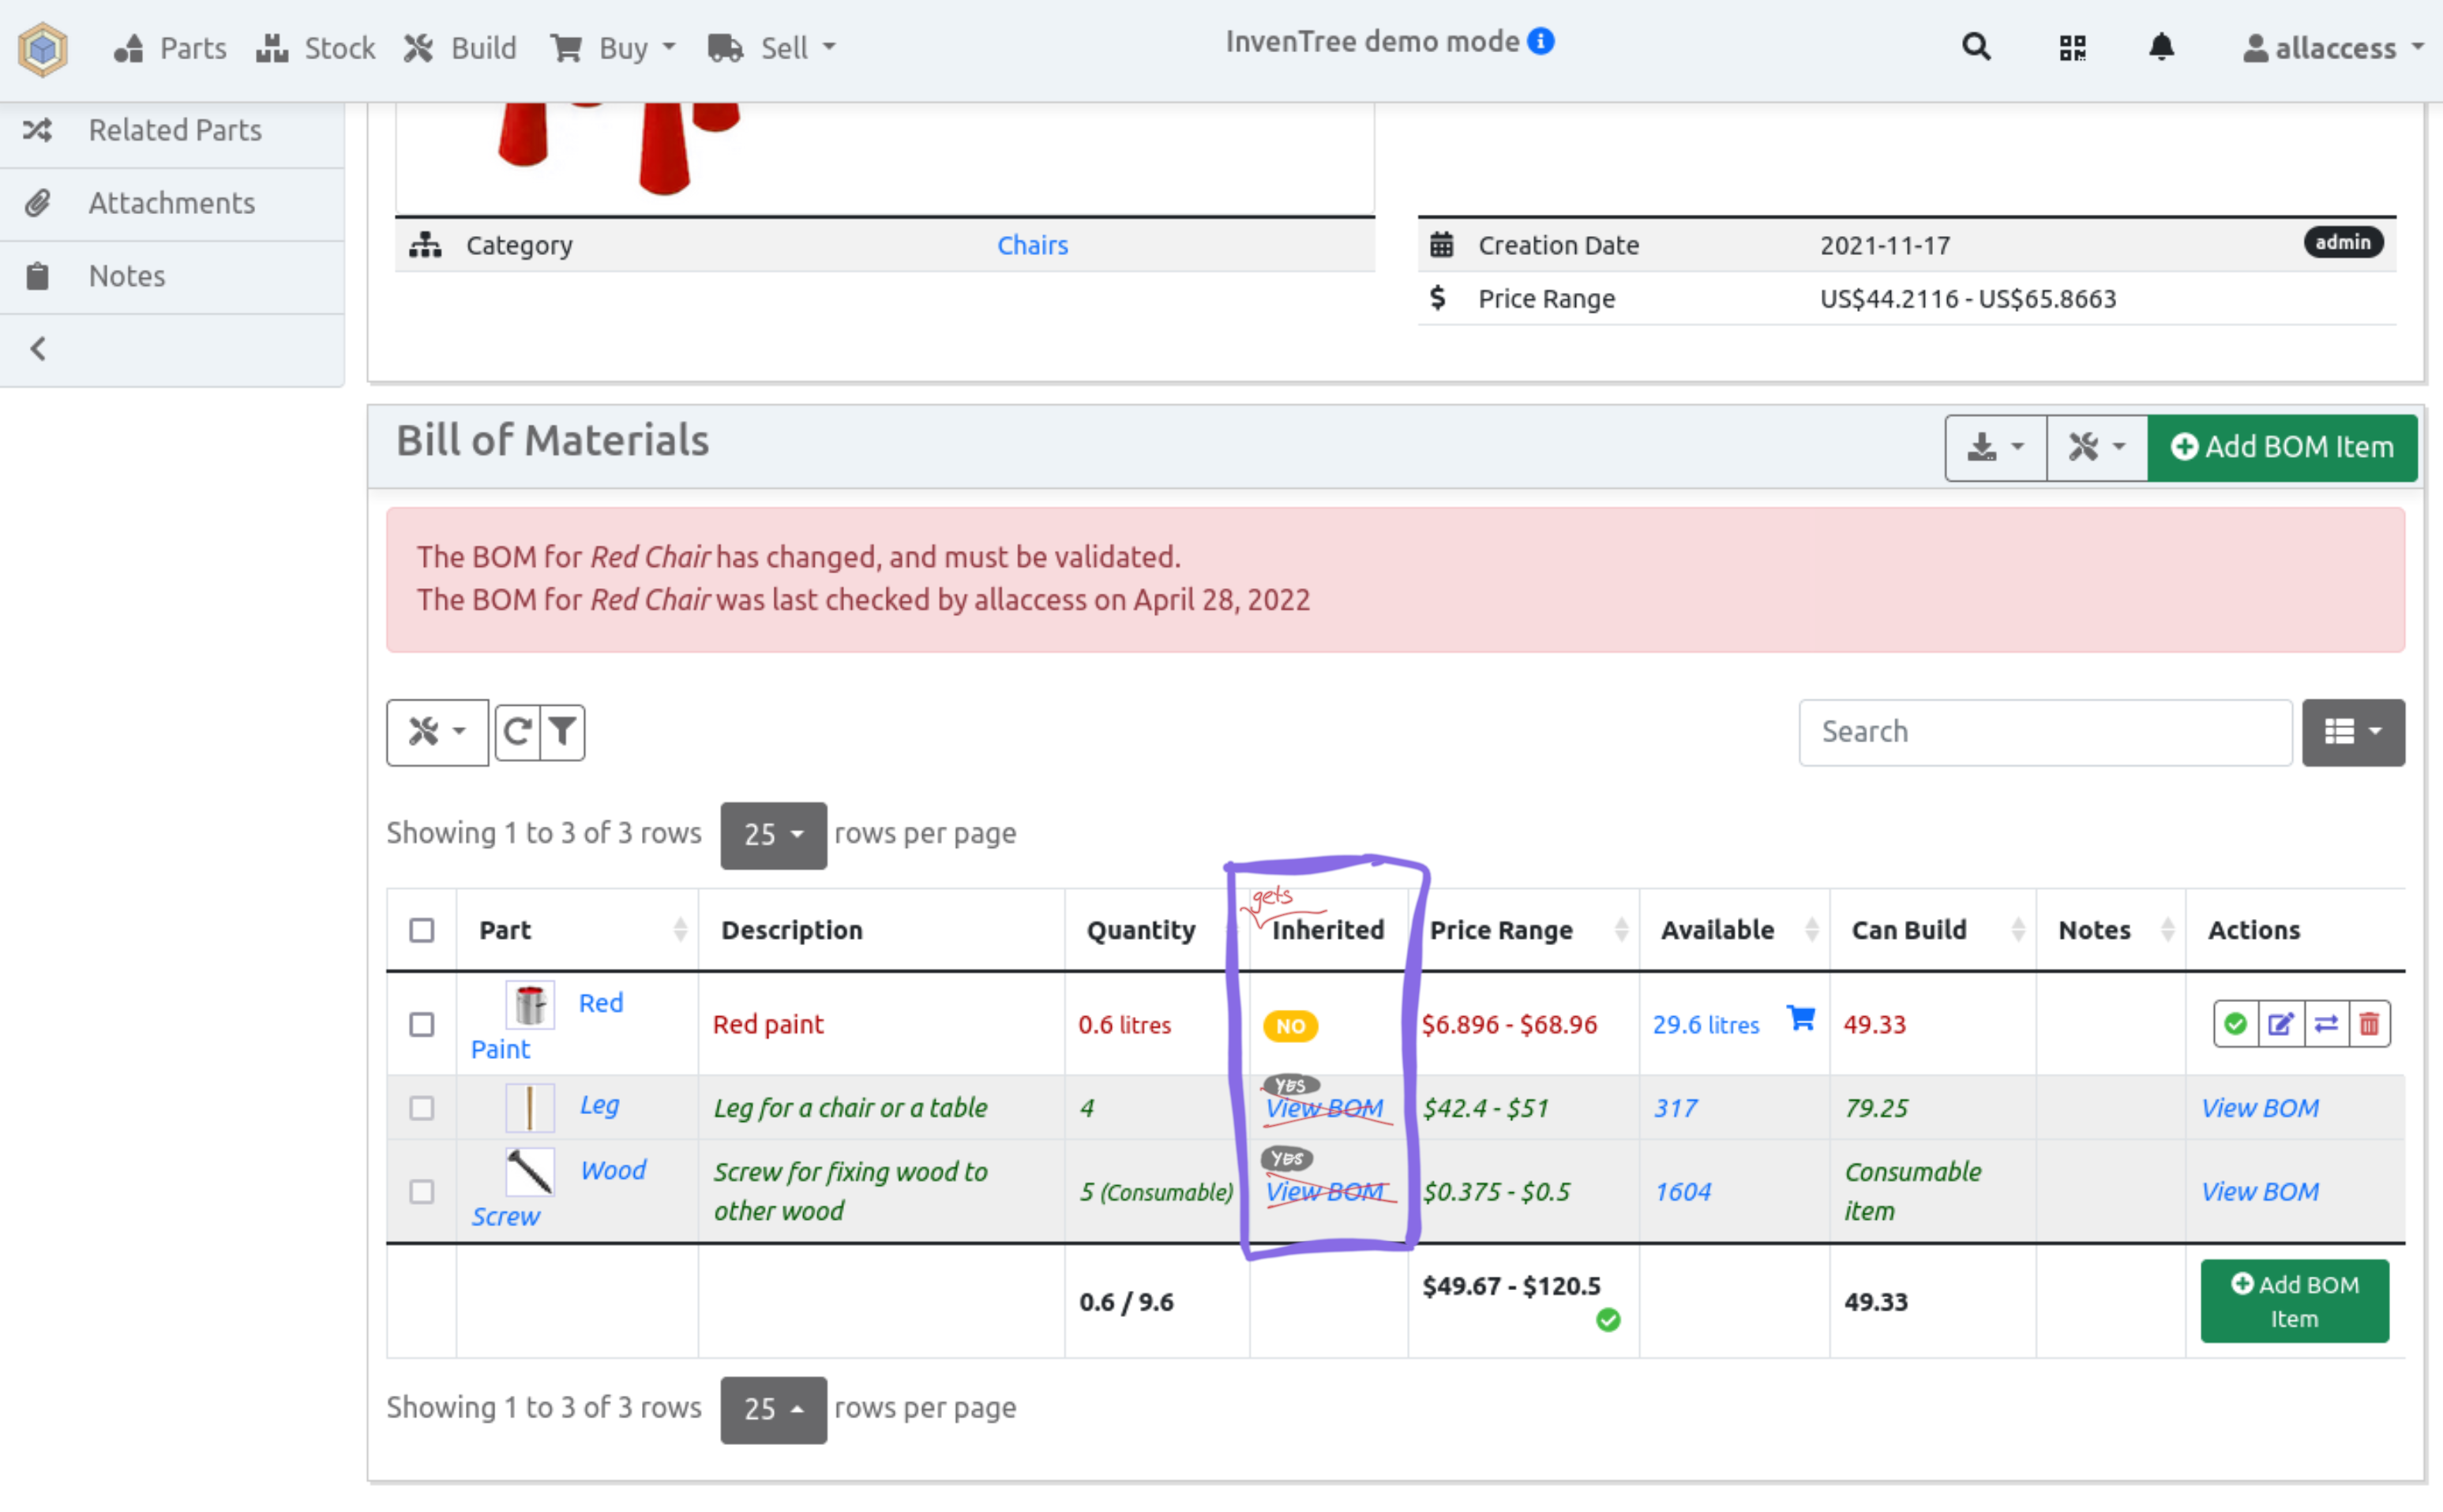The height and width of the screenshot is (1512, 2443).
Task: Collapse the sidebar with the chevron
Action: (x=38, y=349)
